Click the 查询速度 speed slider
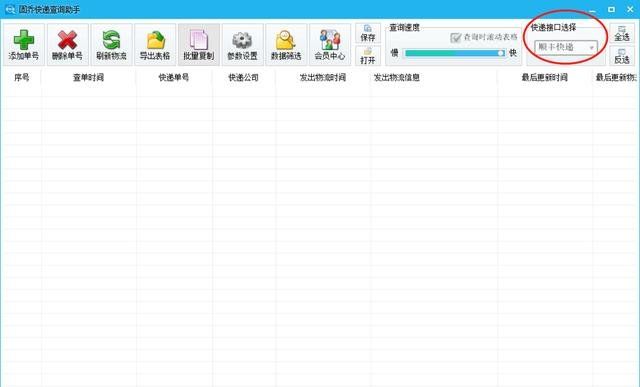 point(454,53)
